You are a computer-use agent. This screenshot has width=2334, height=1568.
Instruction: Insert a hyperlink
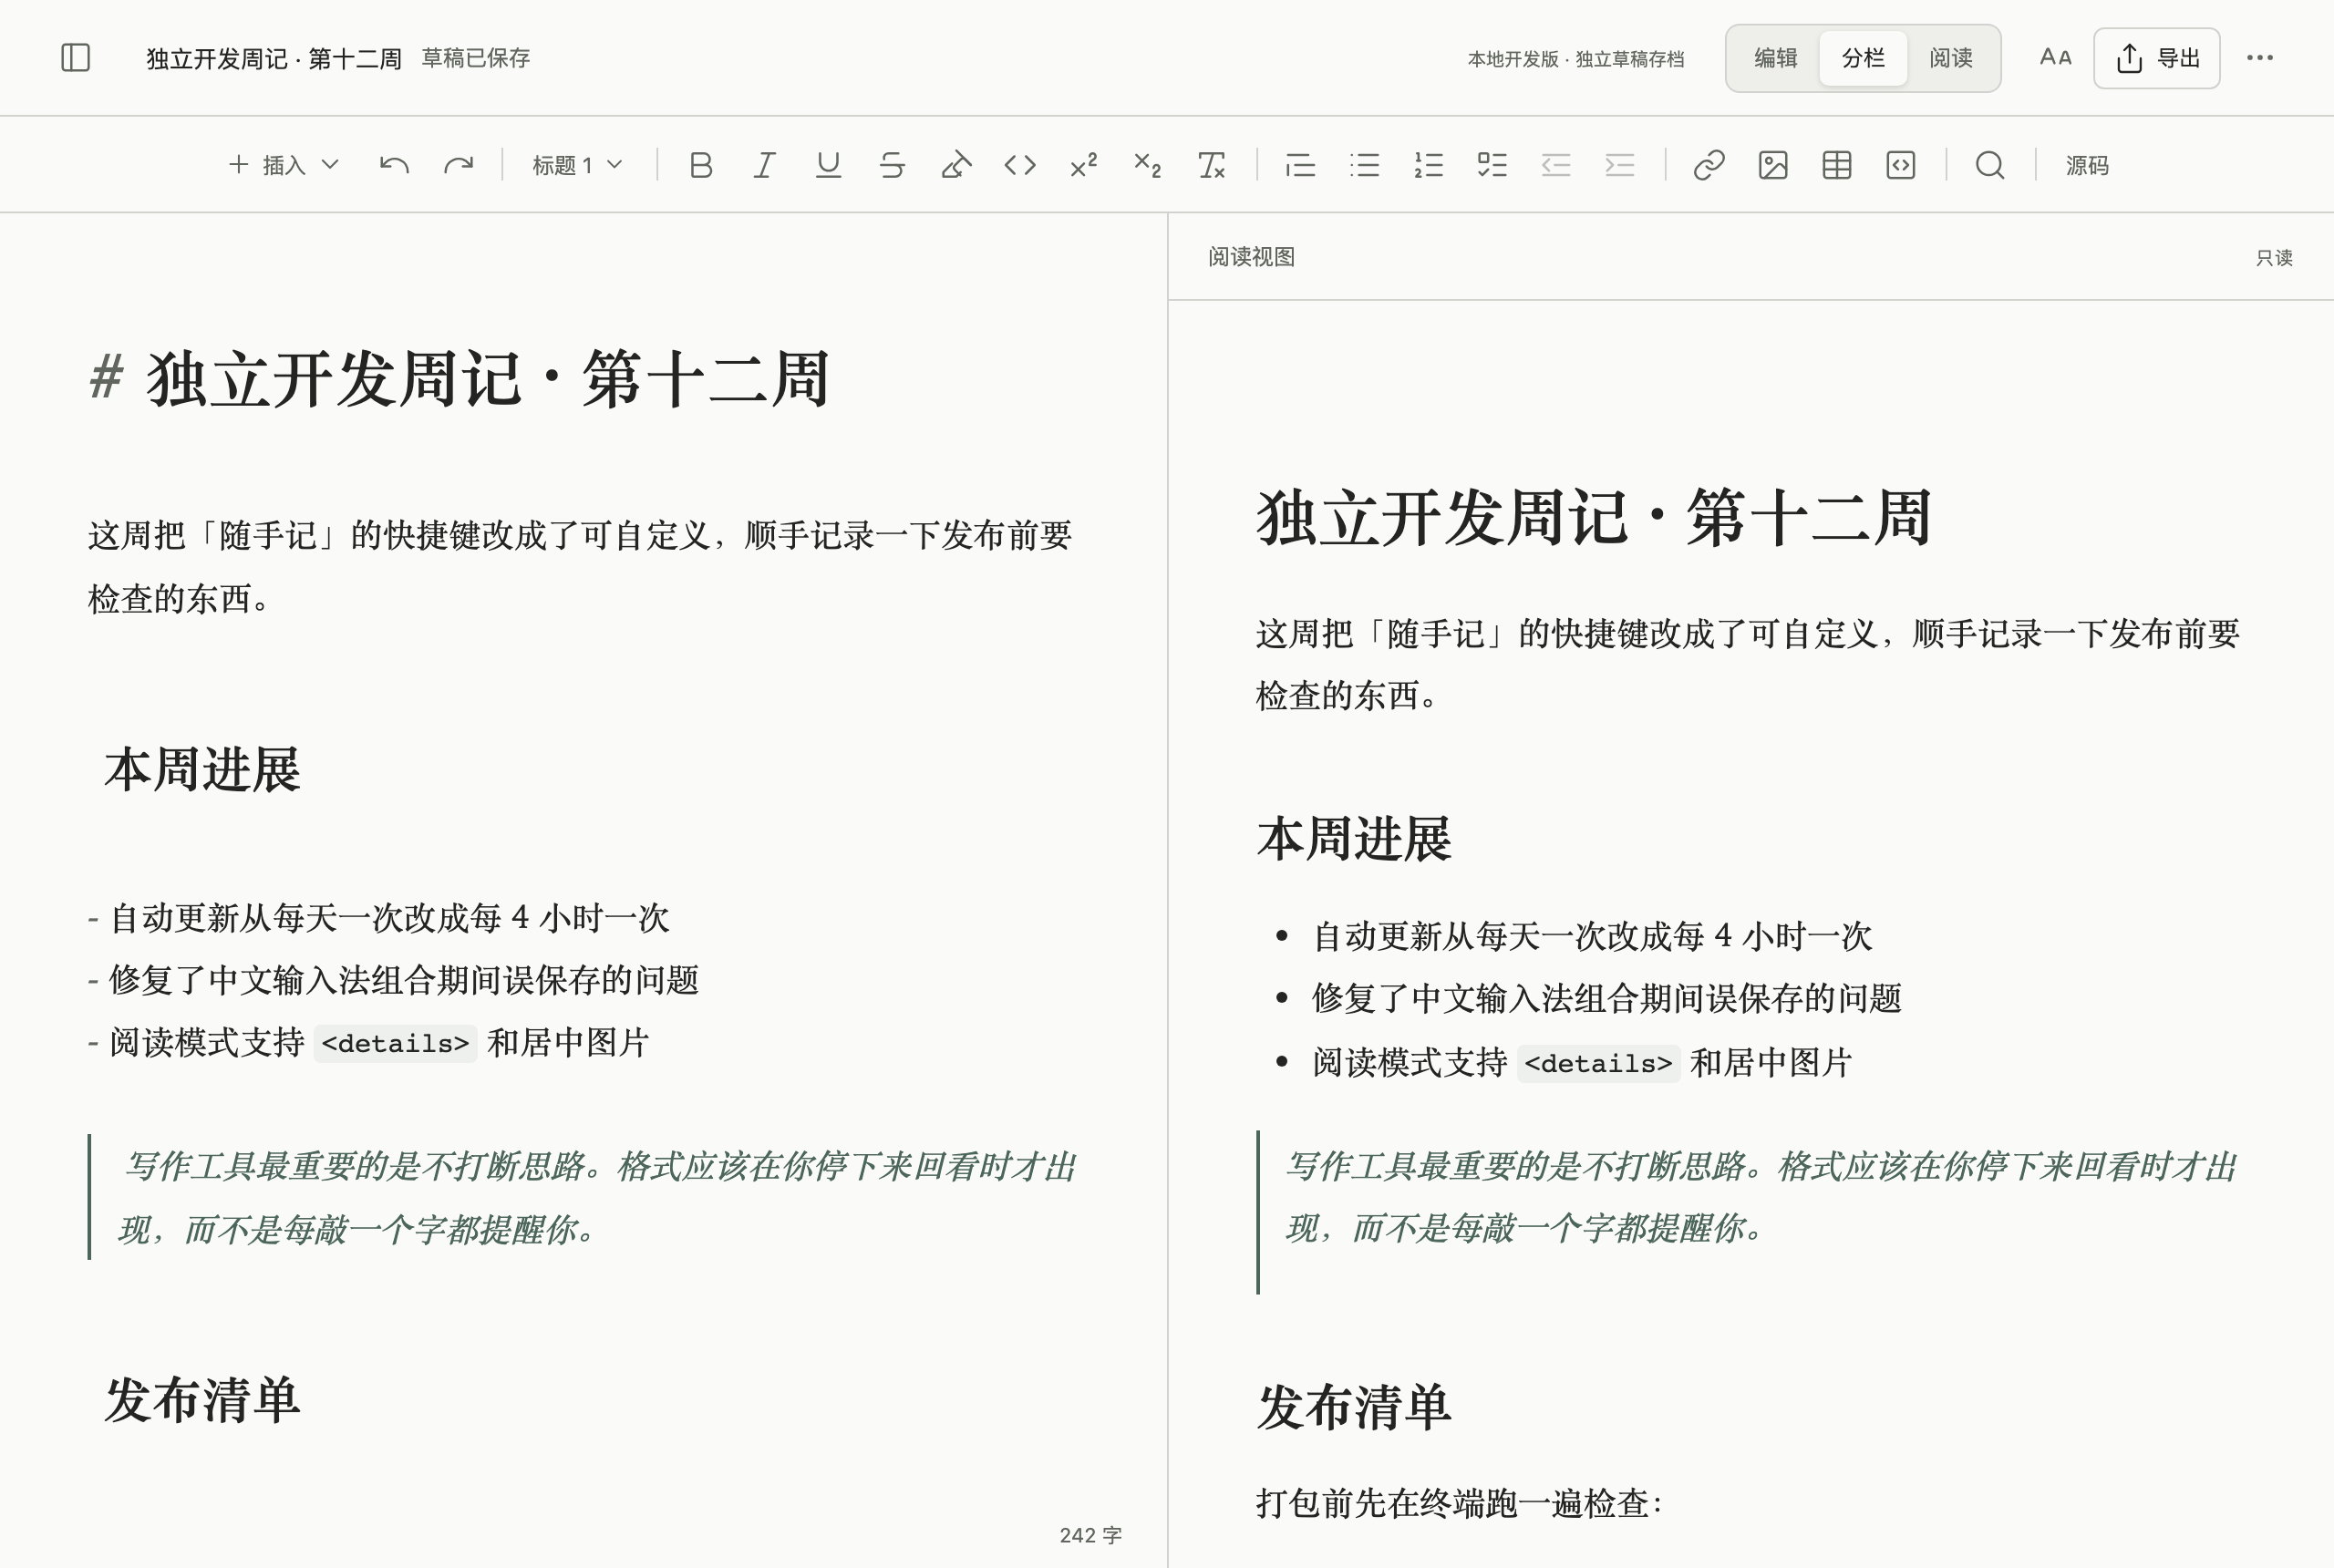click(1709, 165)
